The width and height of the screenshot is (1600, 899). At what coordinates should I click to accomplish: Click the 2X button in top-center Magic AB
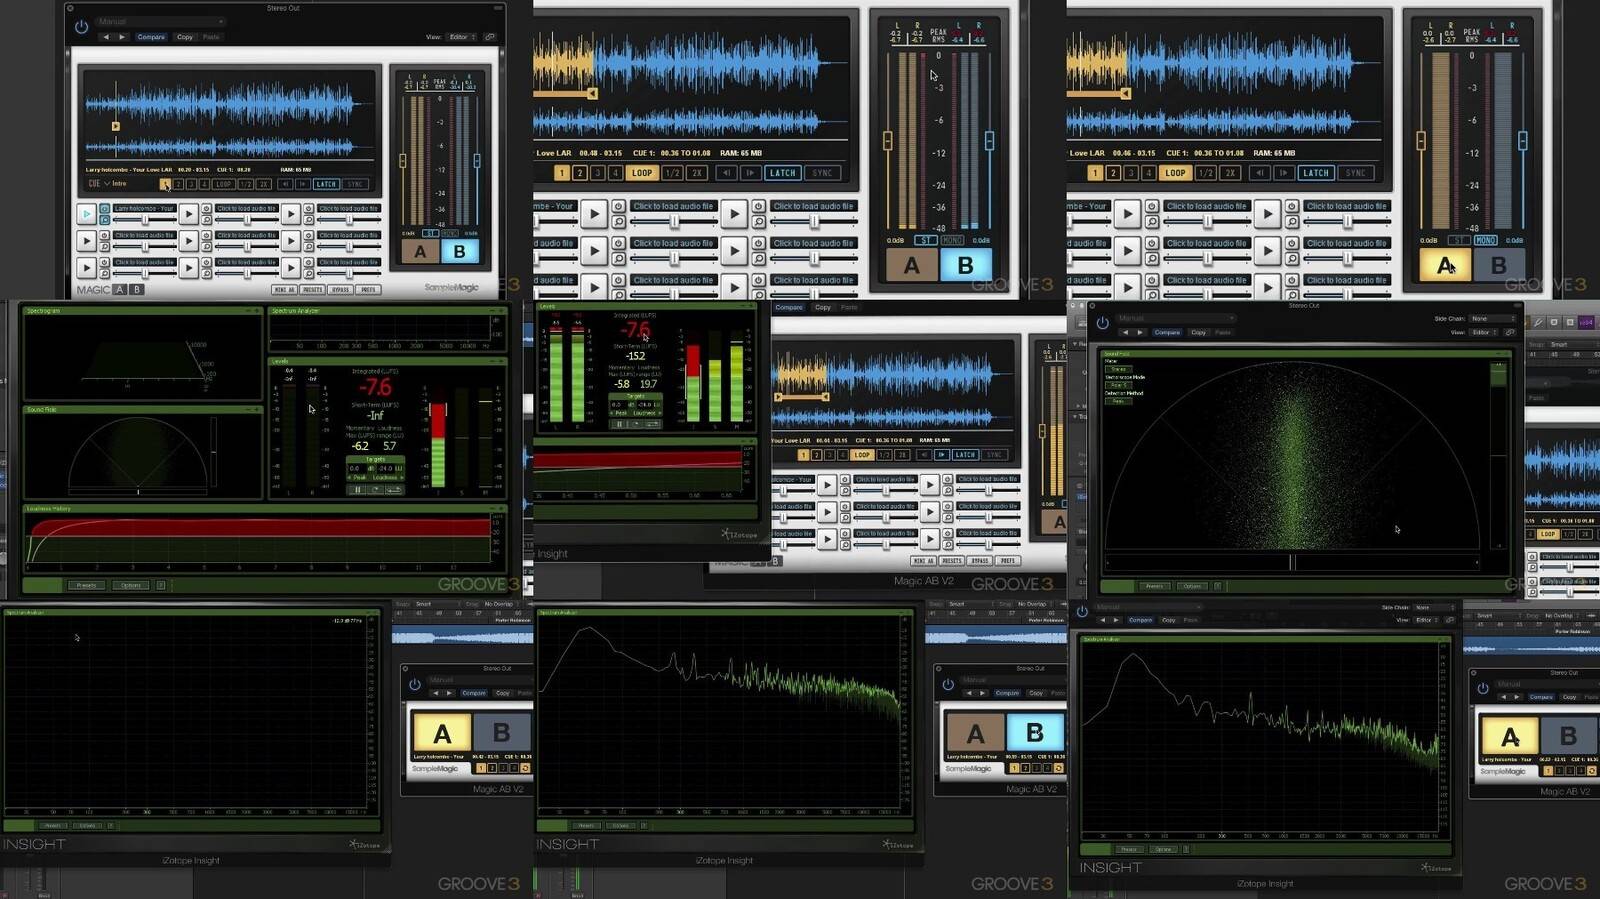pos(696,173)
